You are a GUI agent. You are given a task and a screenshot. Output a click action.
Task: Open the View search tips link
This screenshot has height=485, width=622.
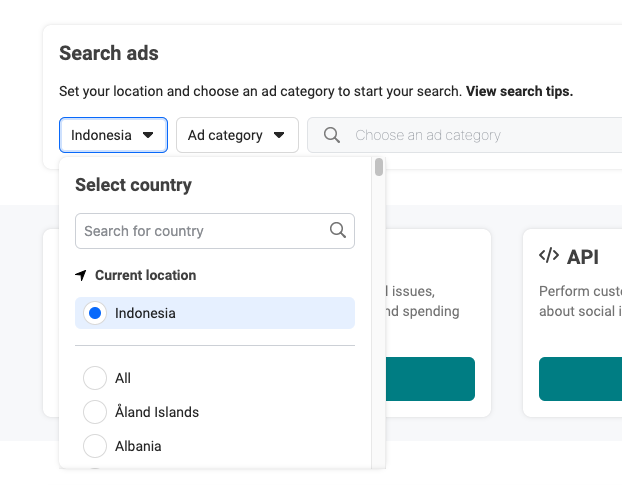[519, 91]
